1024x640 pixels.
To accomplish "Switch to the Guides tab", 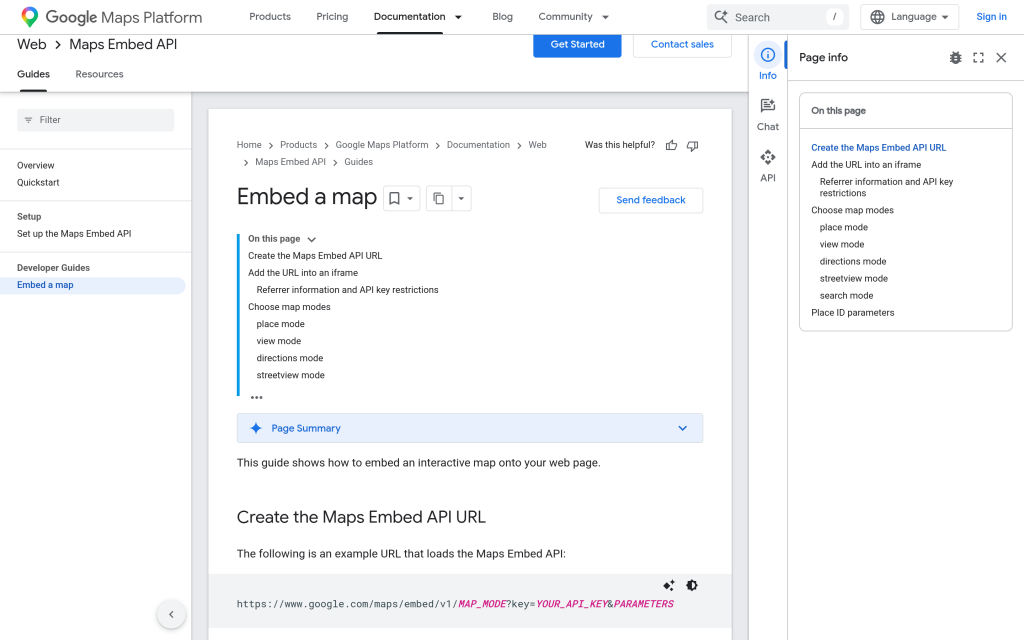I will coord(33,74).
